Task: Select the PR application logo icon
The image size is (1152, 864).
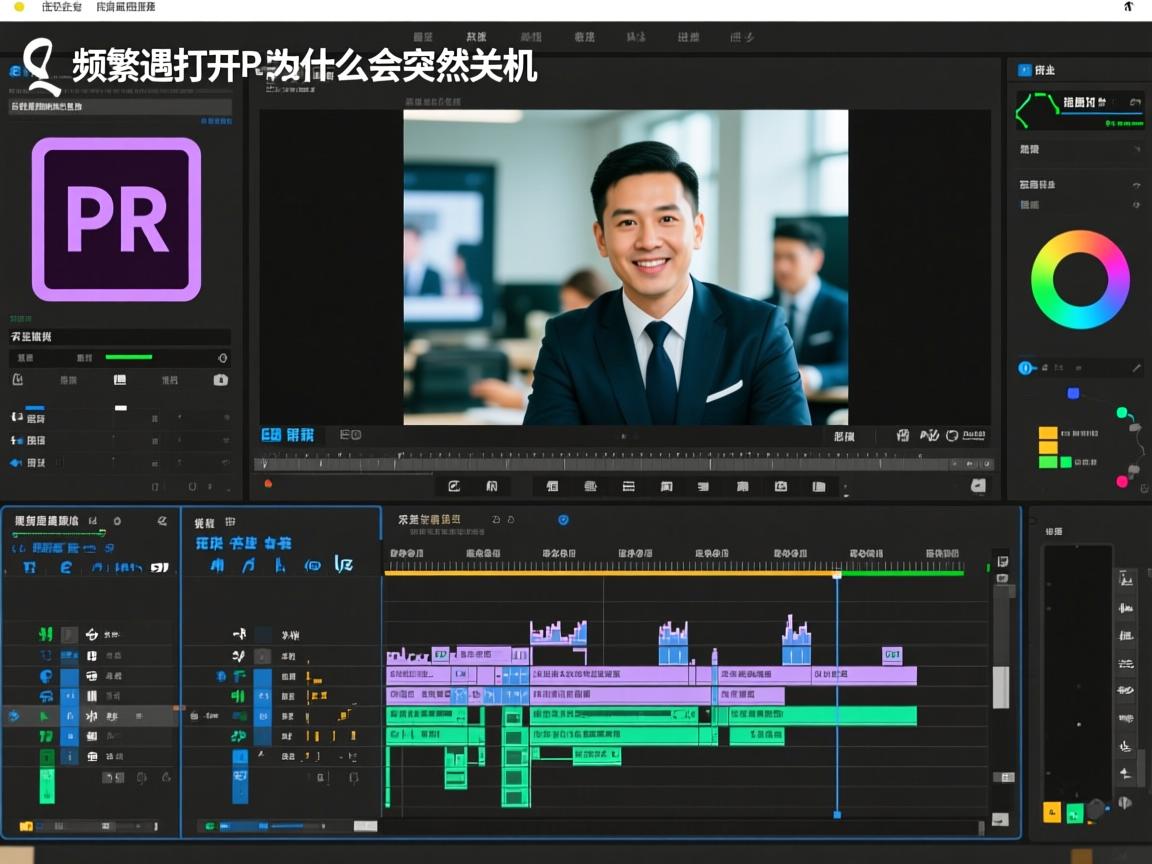Action: (115, 220)
